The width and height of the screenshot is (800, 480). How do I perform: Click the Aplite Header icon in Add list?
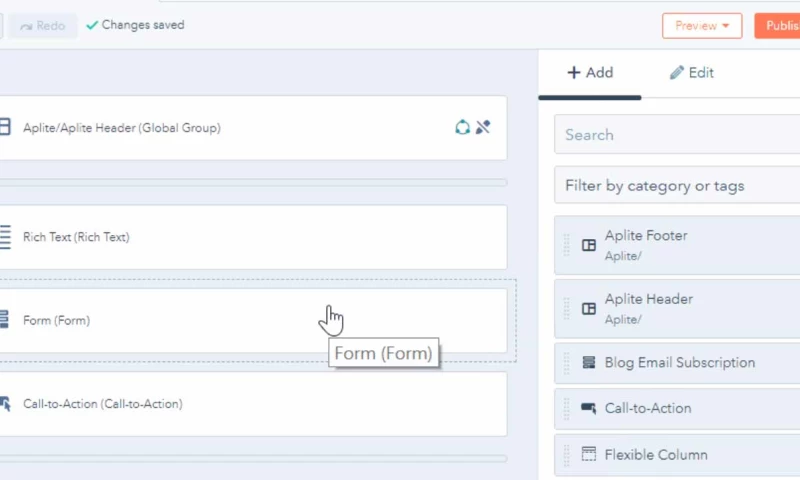click(589, 309)
